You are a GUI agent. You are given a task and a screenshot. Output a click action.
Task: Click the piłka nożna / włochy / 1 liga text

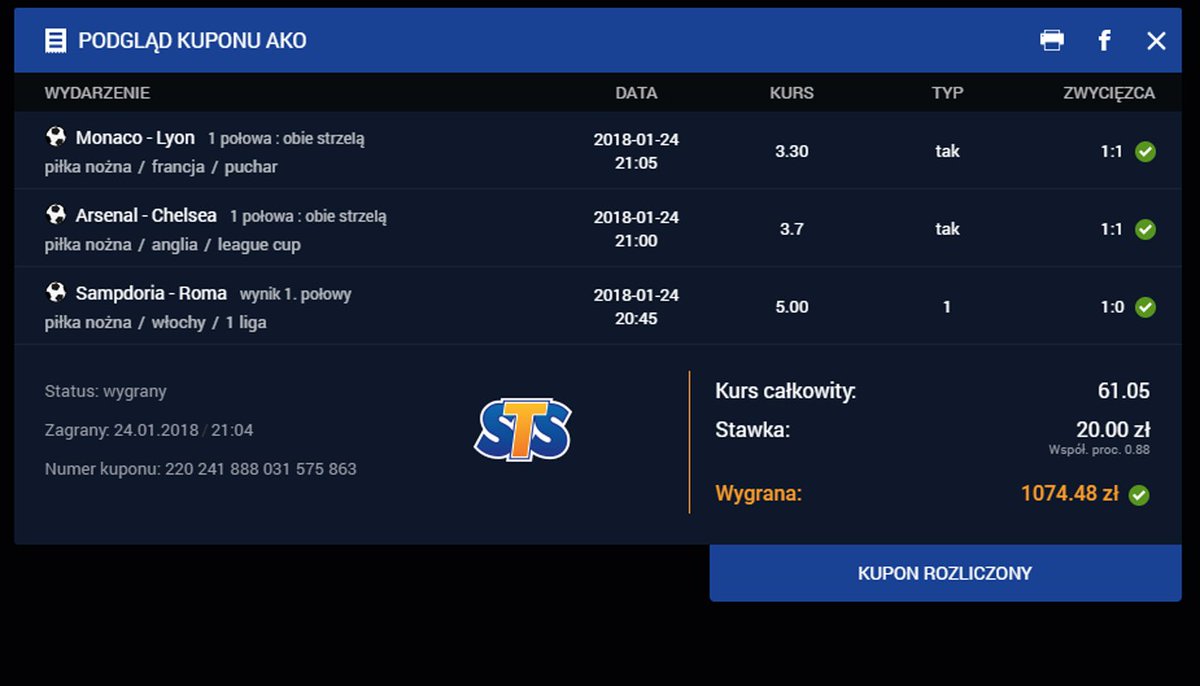click(156, 323)
